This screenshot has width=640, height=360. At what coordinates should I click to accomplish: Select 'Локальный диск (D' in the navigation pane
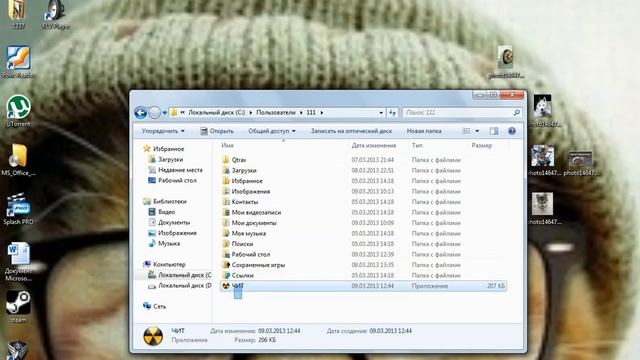(x=184, y=286)
